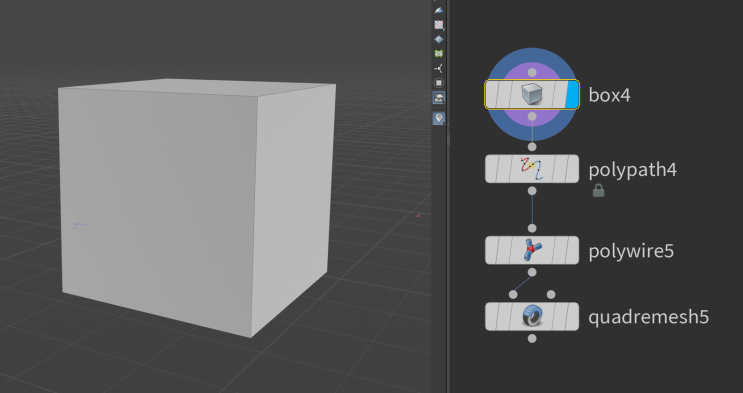
Task: Toggle the display flag on polypath4
Action: coord(572,169)
